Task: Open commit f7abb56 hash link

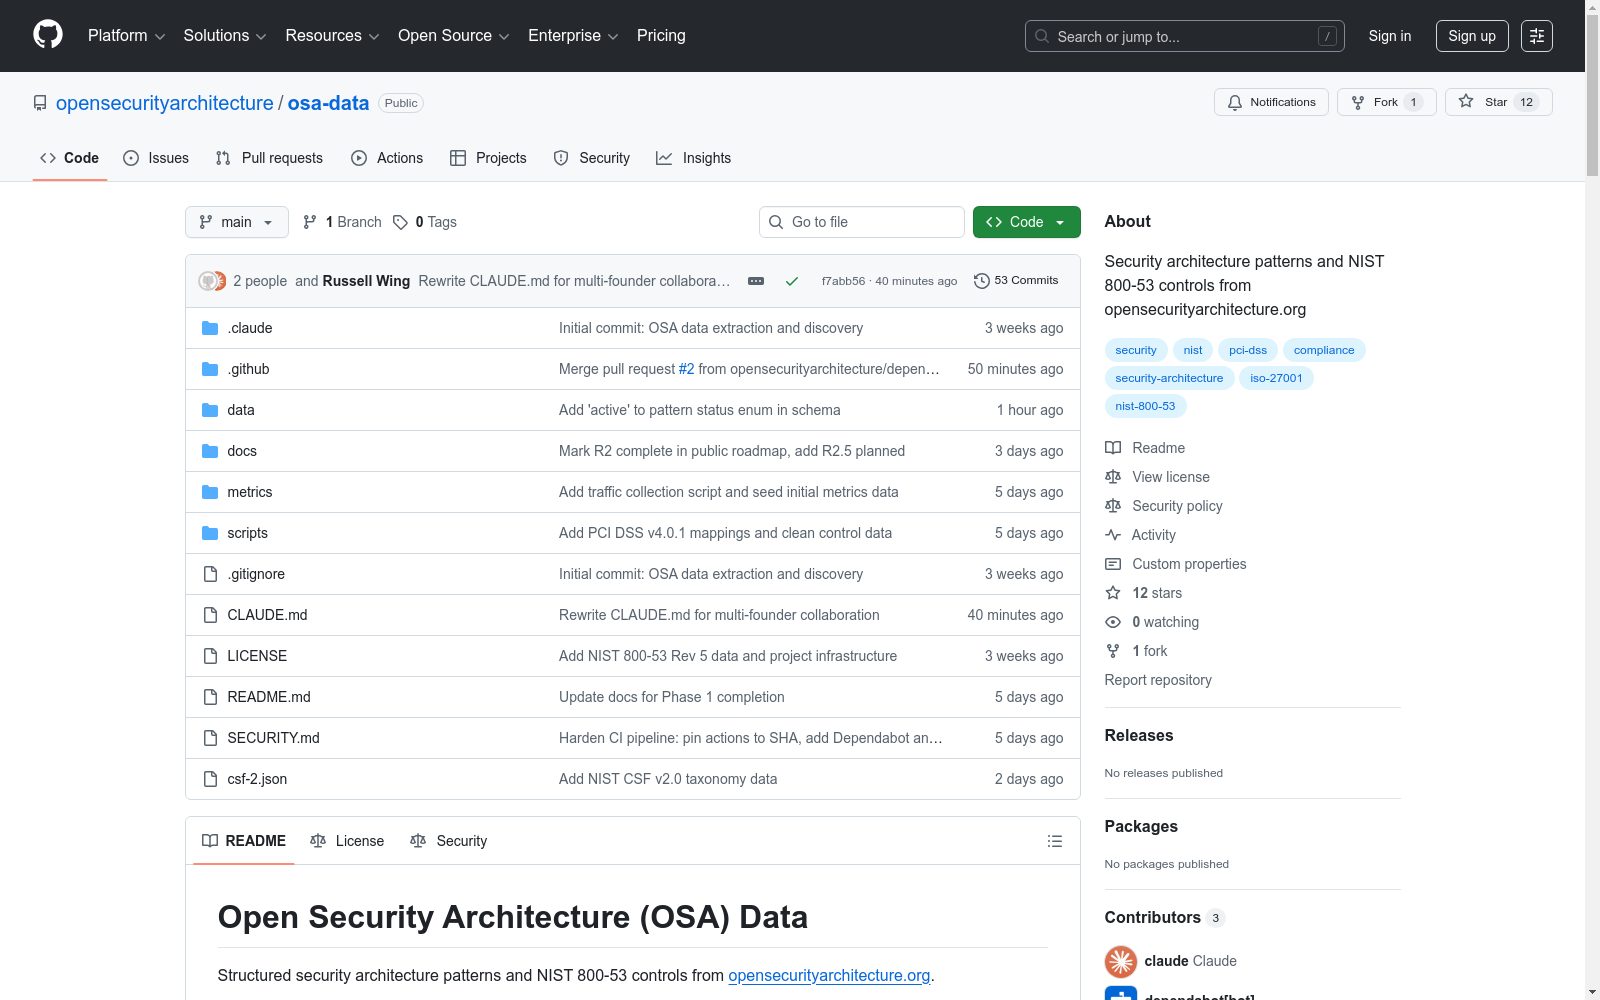Action: point(843,281)
